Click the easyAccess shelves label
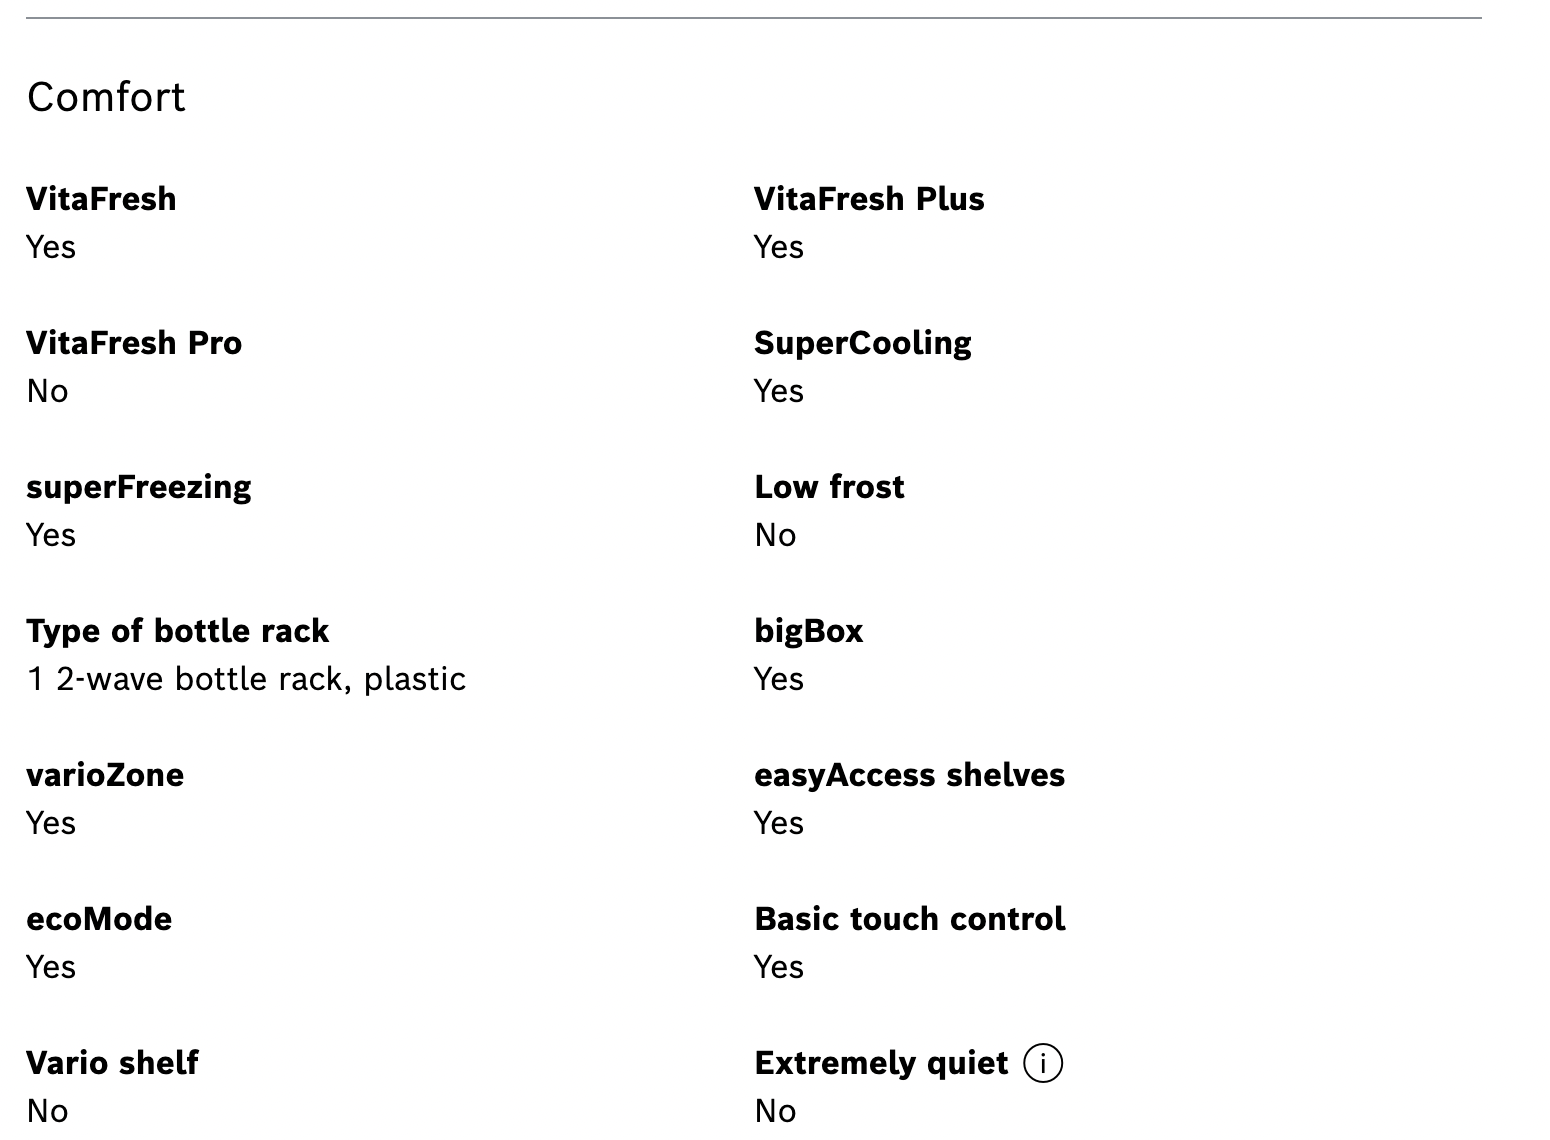1550x1140 pixels. tap(909, 775)
